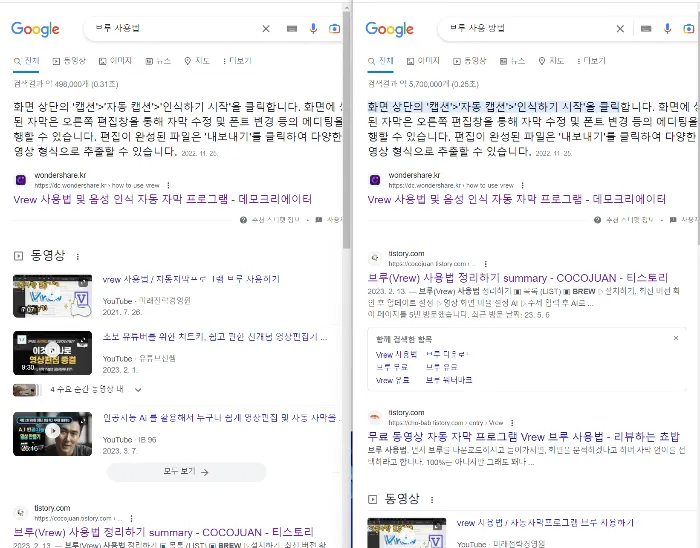Select 뉴스 tab in left window
The width and height of the screenshot is (700, 548).
(158, 61)
